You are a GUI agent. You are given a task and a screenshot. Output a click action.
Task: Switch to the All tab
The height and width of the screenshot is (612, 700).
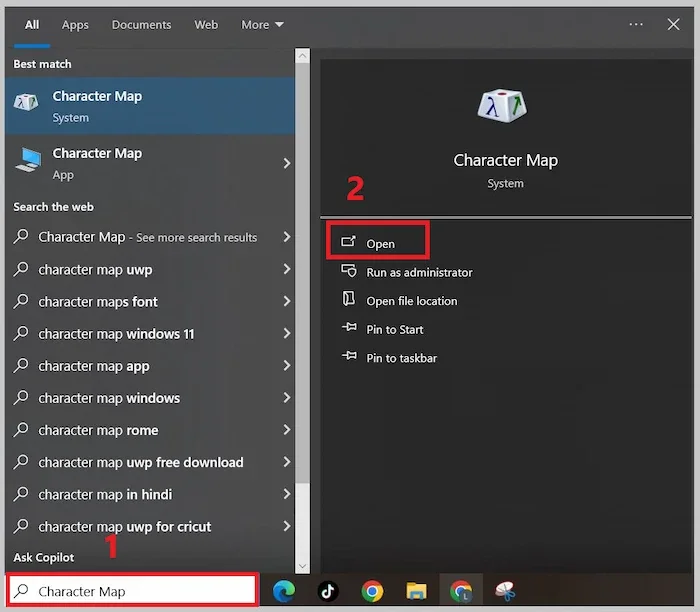[32, 25]
